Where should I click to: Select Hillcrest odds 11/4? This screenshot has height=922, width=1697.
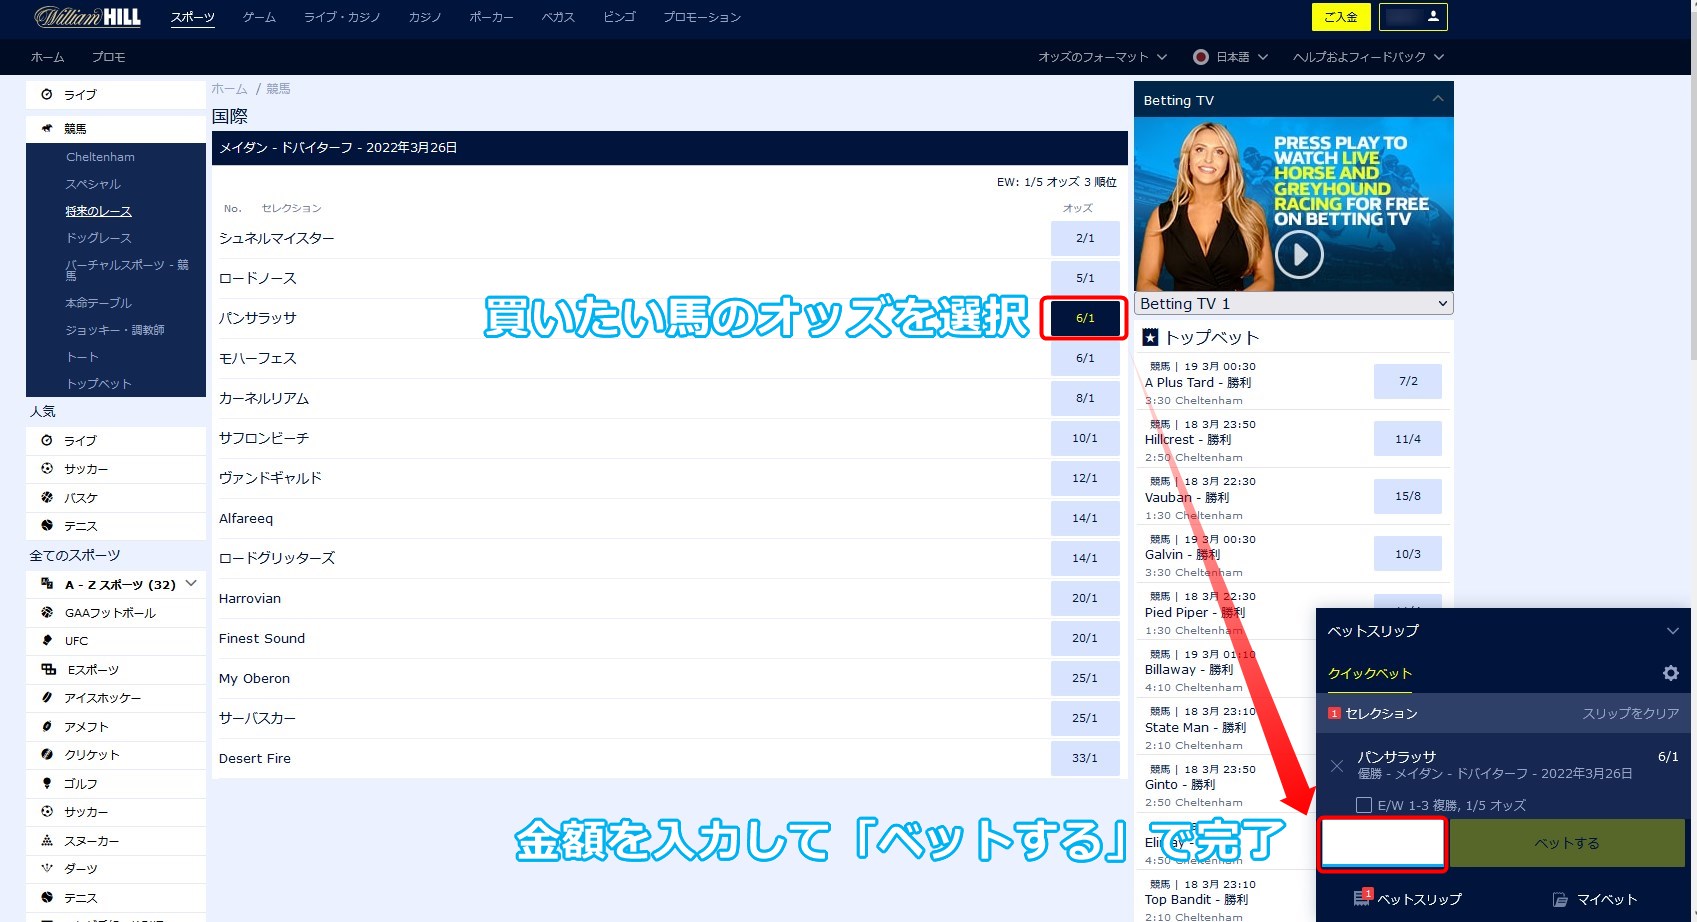click(x=1408, y=439)
